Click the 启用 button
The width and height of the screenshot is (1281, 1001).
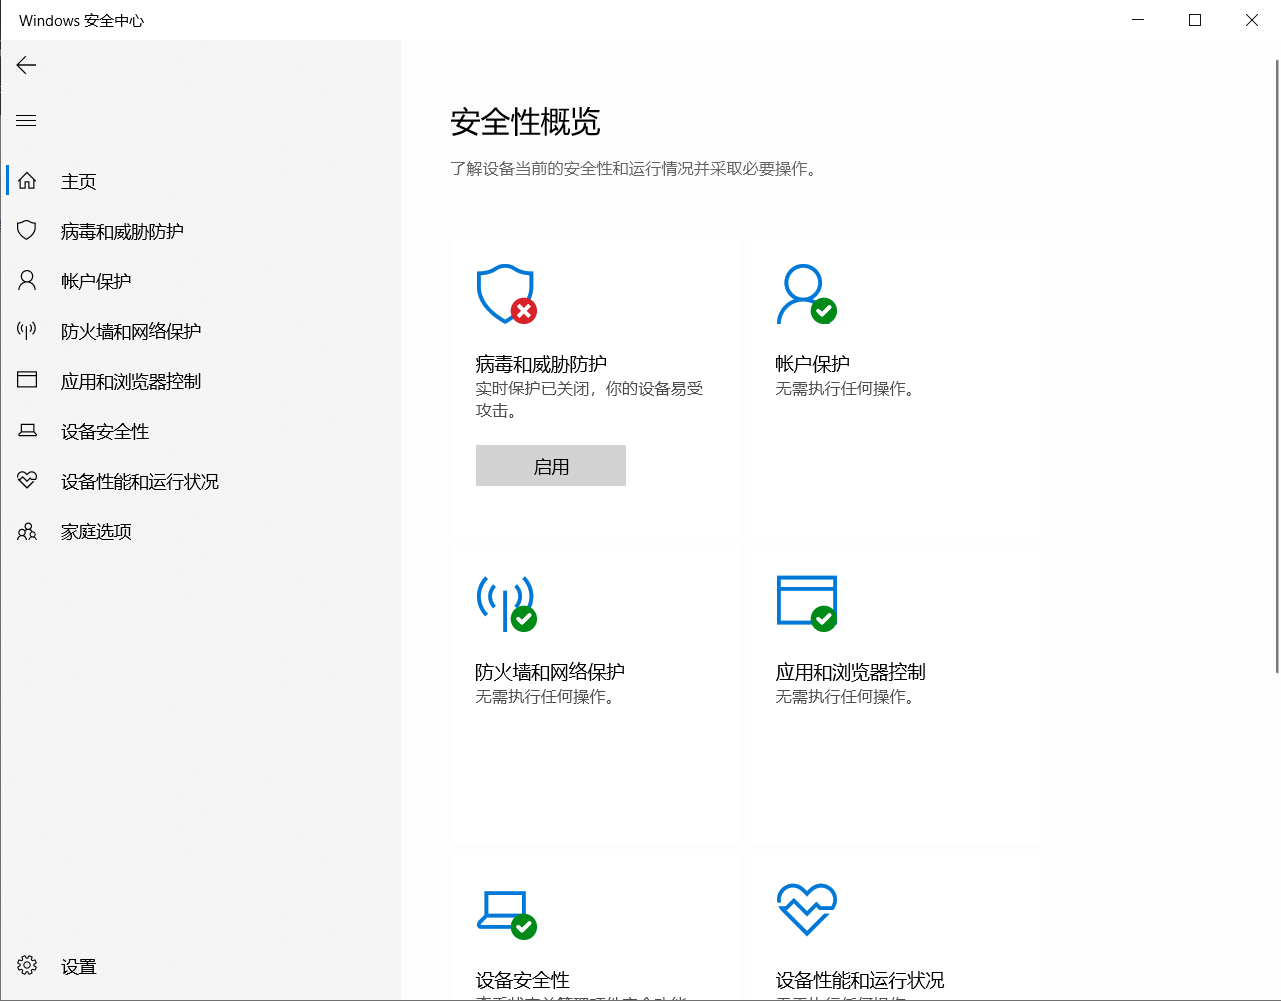click(x=551, y=466)
